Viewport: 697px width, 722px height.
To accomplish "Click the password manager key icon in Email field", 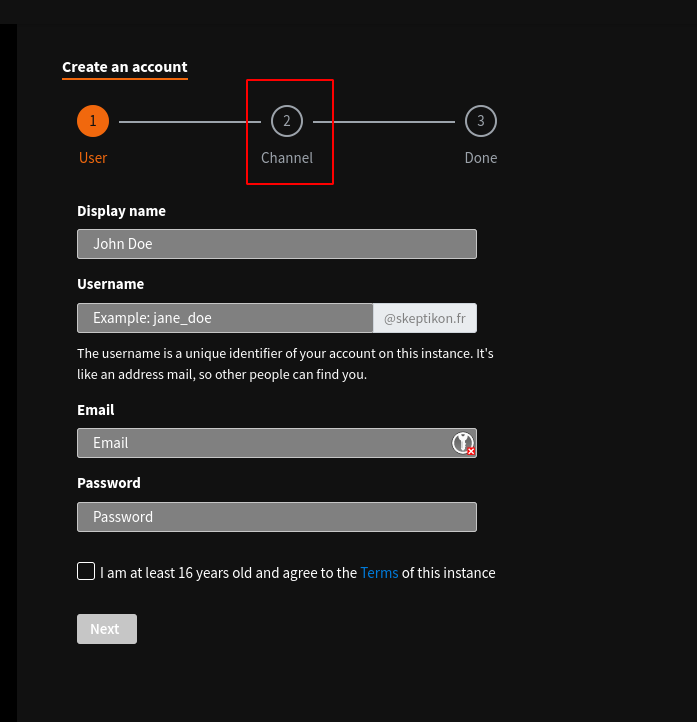I will pos(463,443).
